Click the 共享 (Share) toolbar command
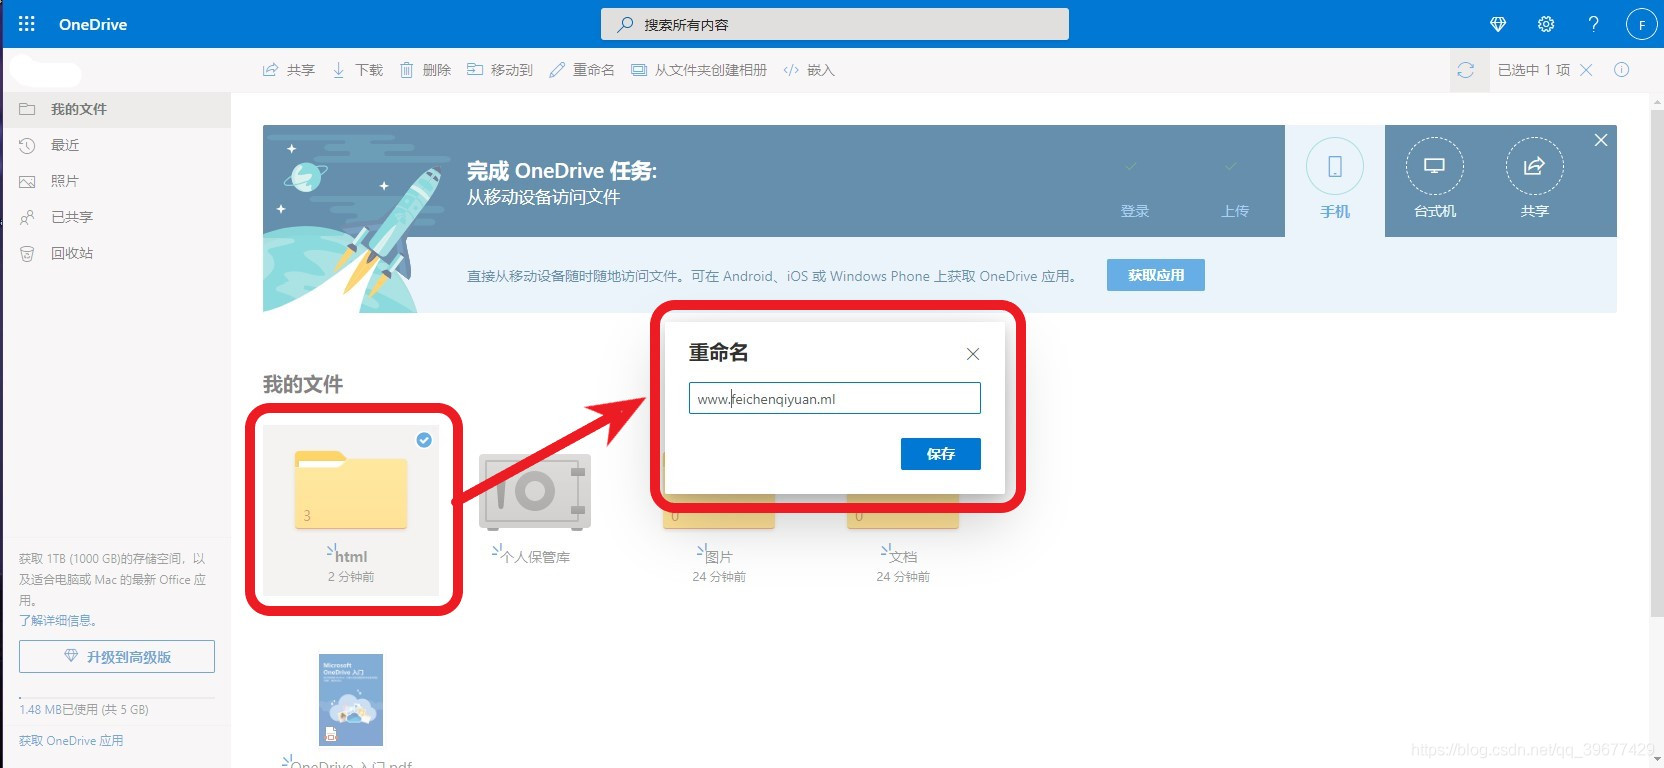The height and width of the screenshot is (768, 1664). pyautogui.click(x=288, y=70)
